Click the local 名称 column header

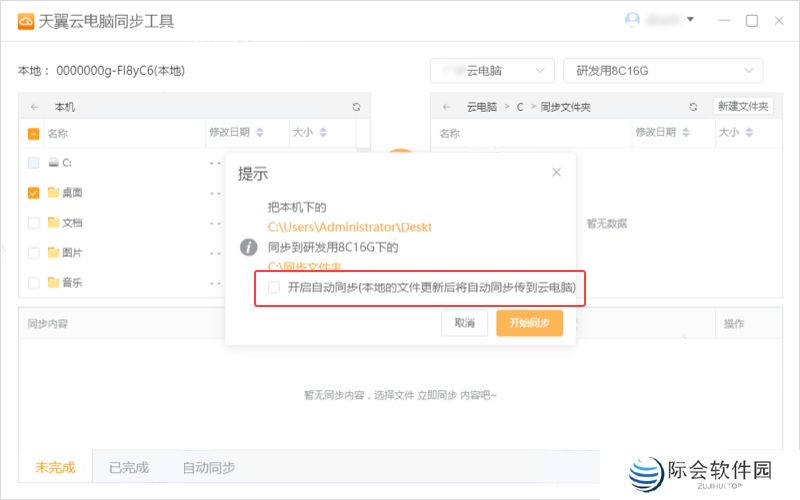click(58, 134)
